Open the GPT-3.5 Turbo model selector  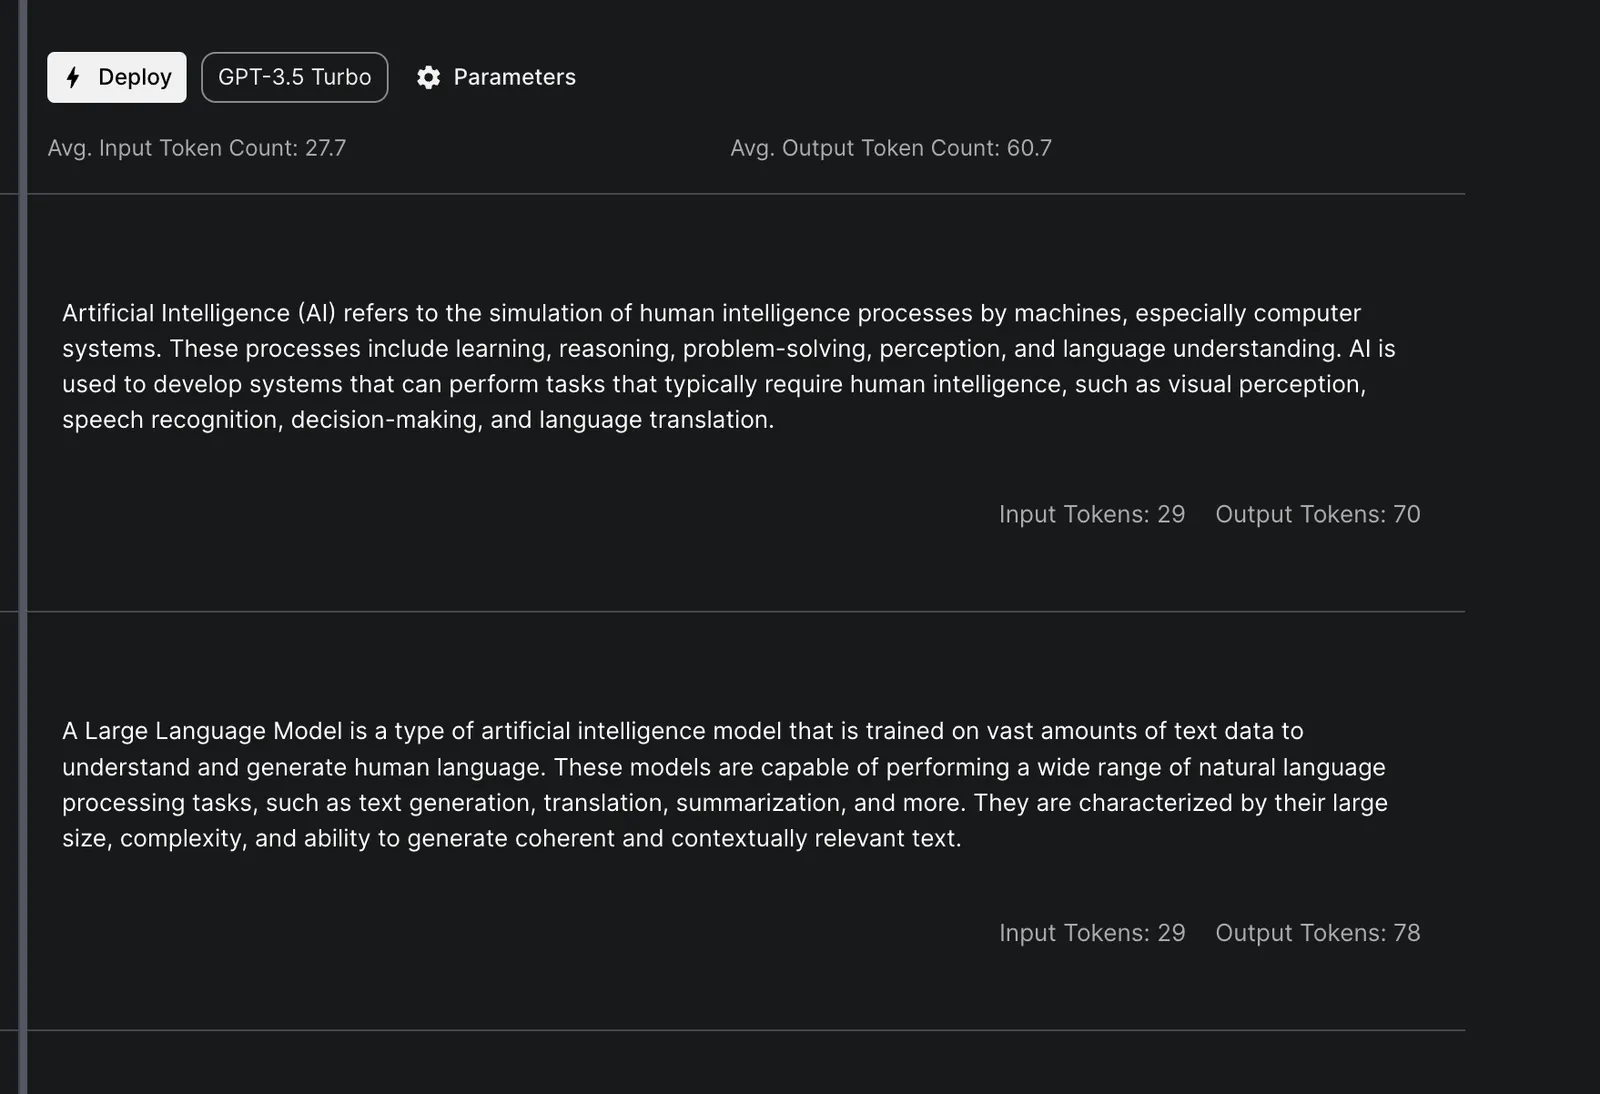pyautogui.click(x=295, y=77)
